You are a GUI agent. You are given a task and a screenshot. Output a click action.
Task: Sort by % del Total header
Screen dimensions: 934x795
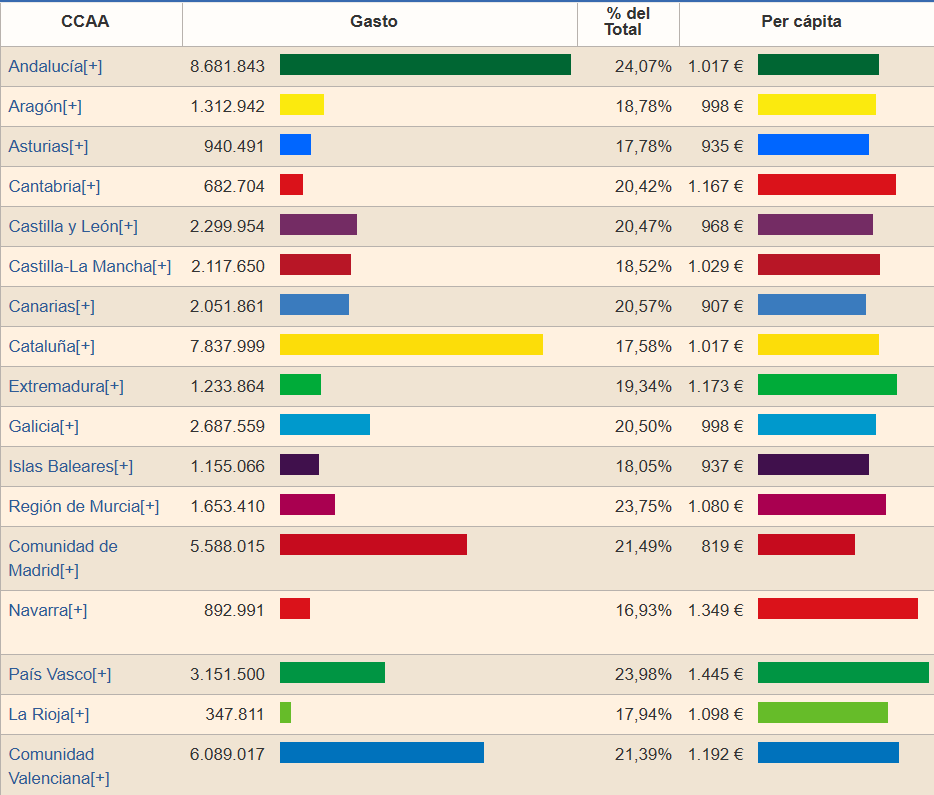tap(628, 21)
